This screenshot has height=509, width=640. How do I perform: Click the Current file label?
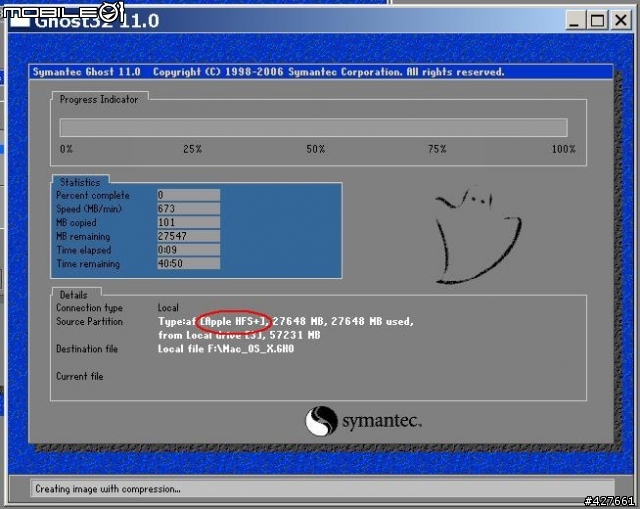click(x=80, y=376)
